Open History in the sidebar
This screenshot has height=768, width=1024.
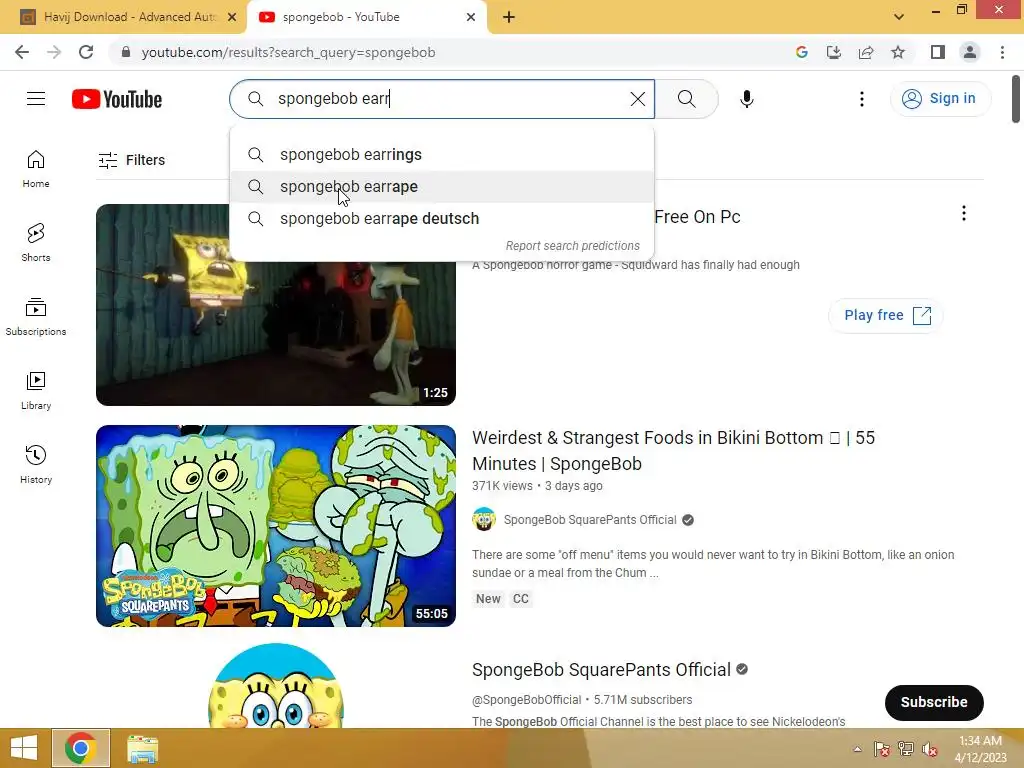click(x=36, y=464)
